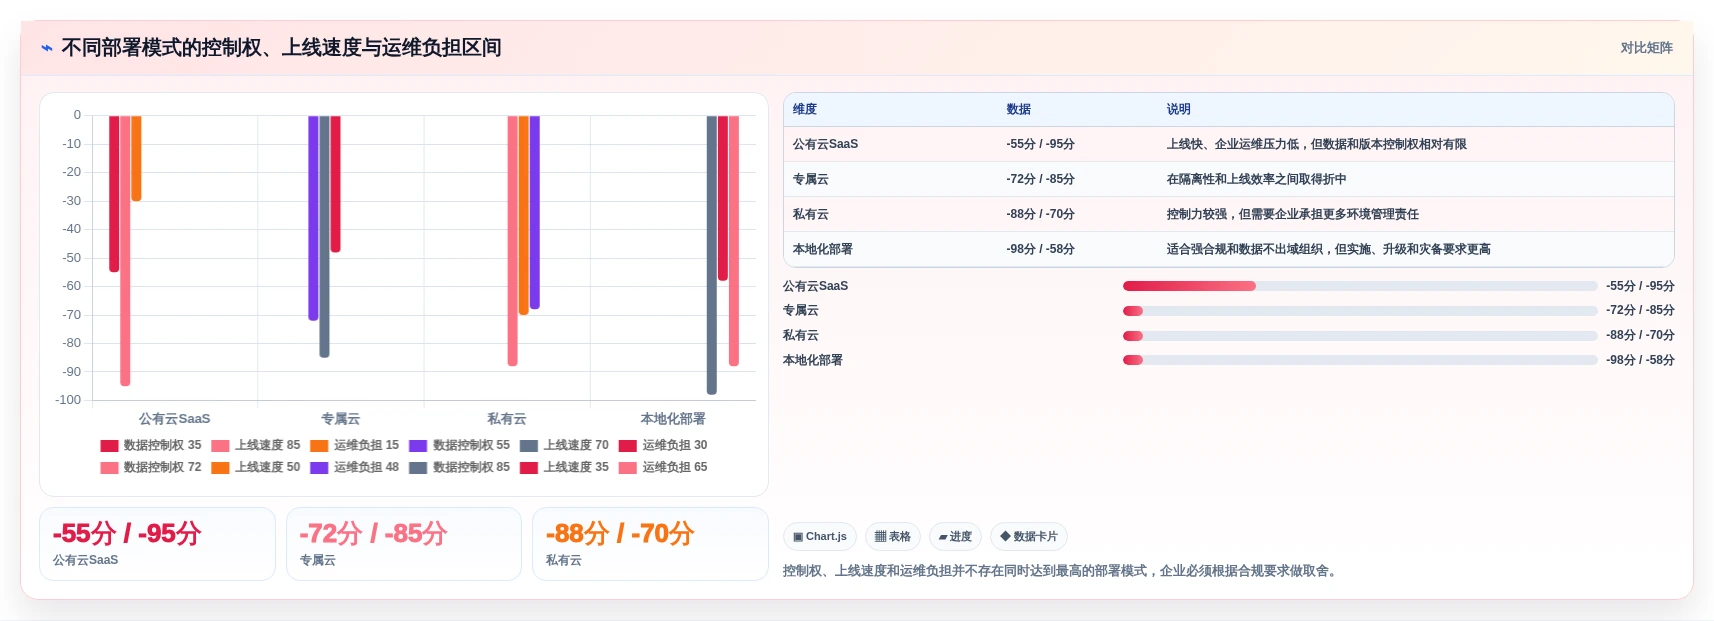Click the 专属云 x-axis label
The height and width of the screenshot is (621, 1714).
click(340, 419)
